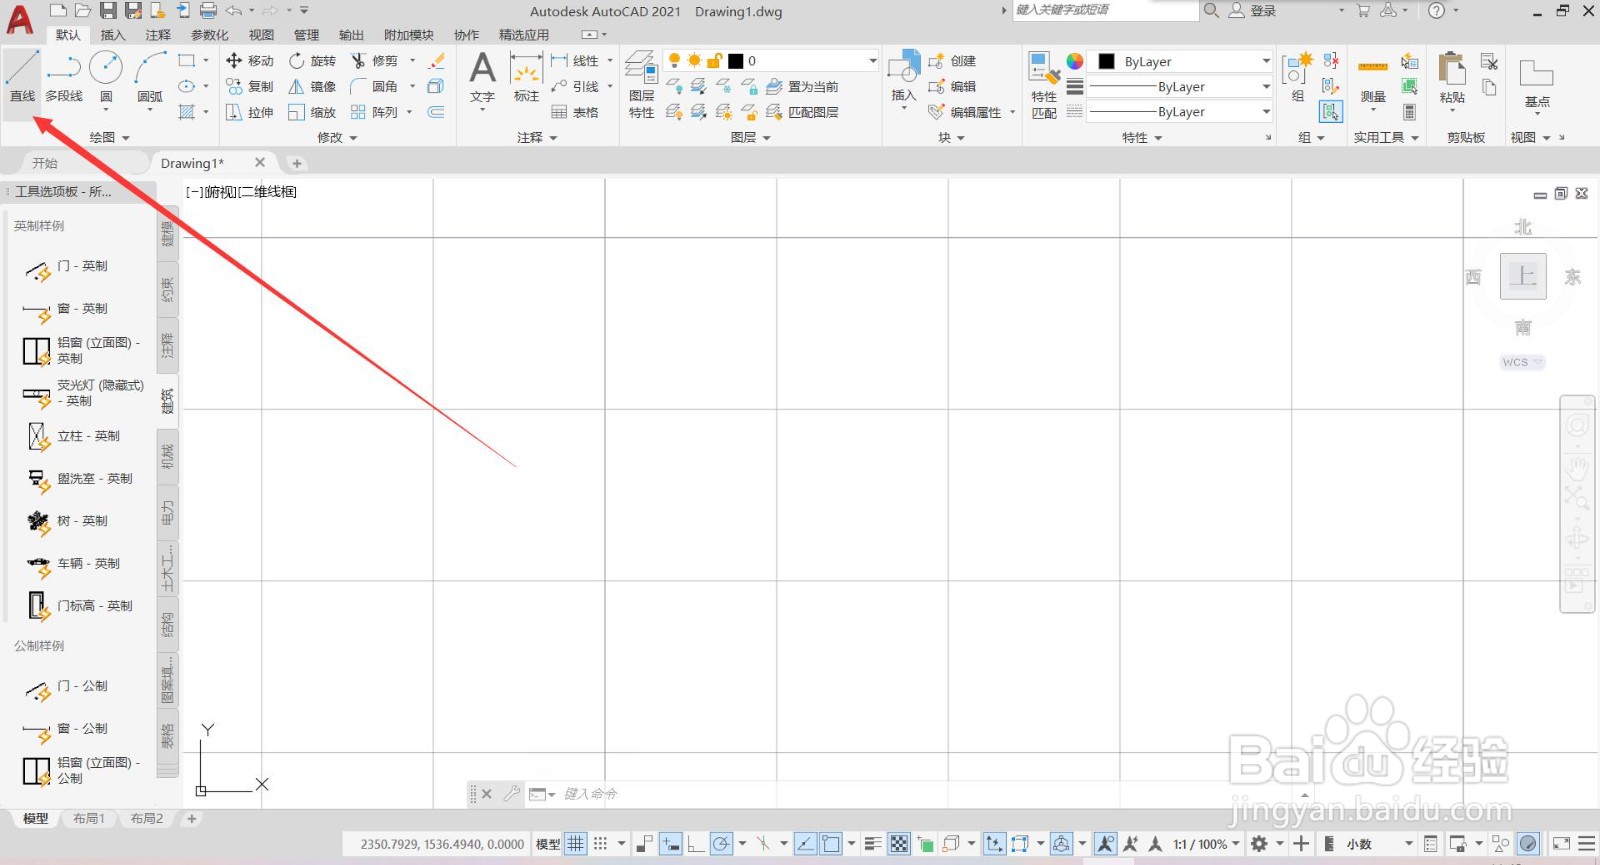The height and width of the screenshot is (865, 1600).
Task: Toggle ortho mode in status bar
Action: point(695,844)
